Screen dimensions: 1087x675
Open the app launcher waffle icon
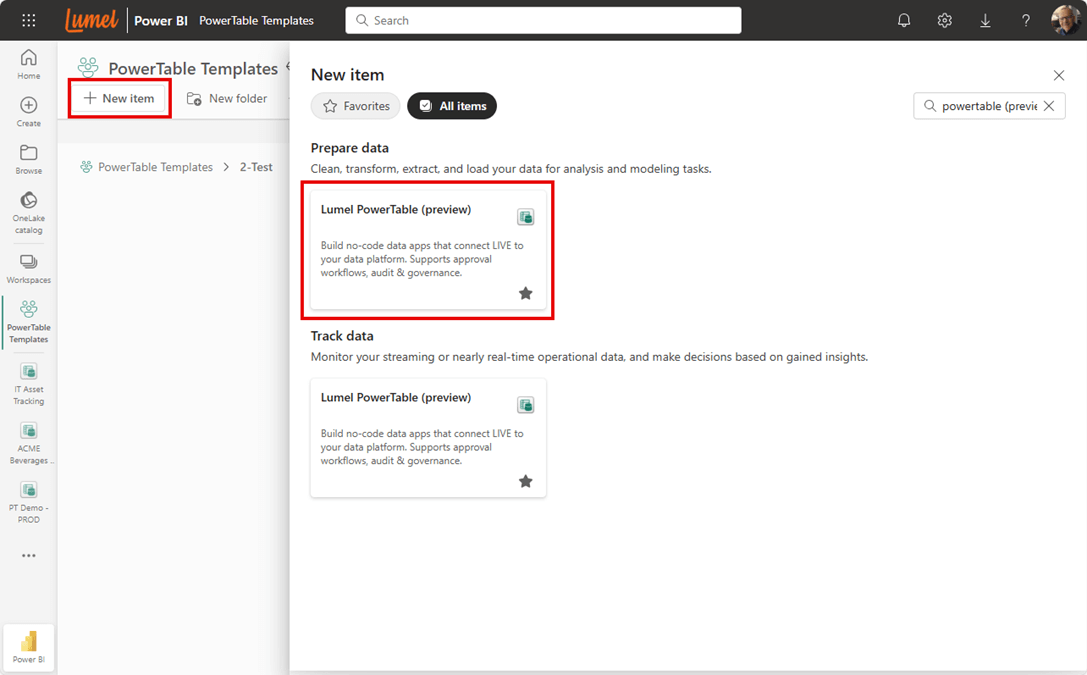click(x=29, y=20)
